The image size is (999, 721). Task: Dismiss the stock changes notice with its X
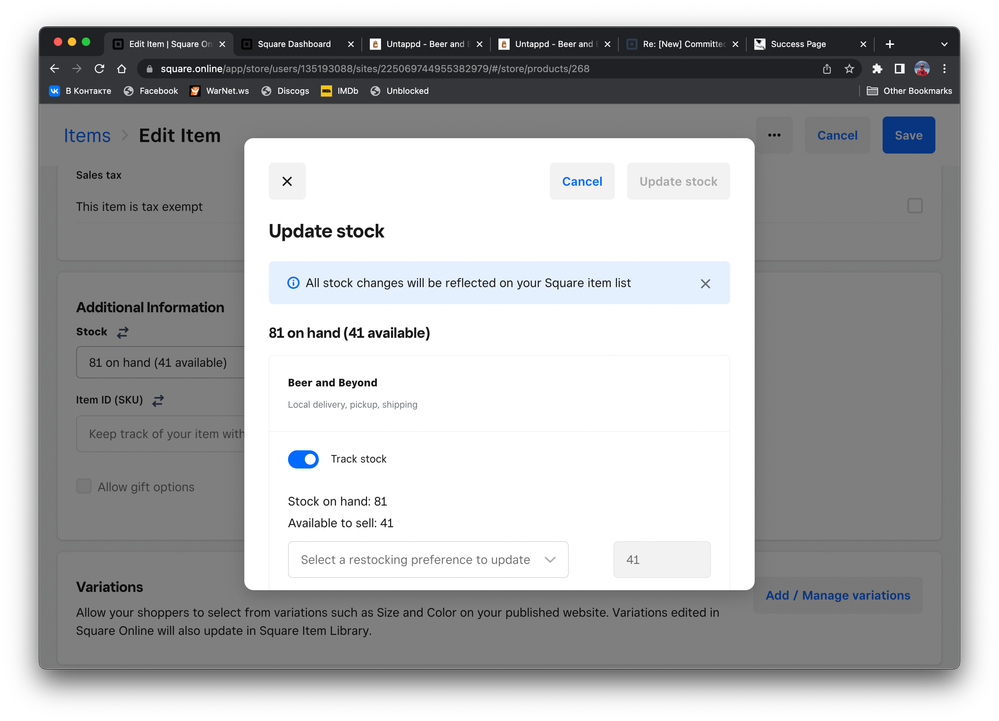(706, 283)
